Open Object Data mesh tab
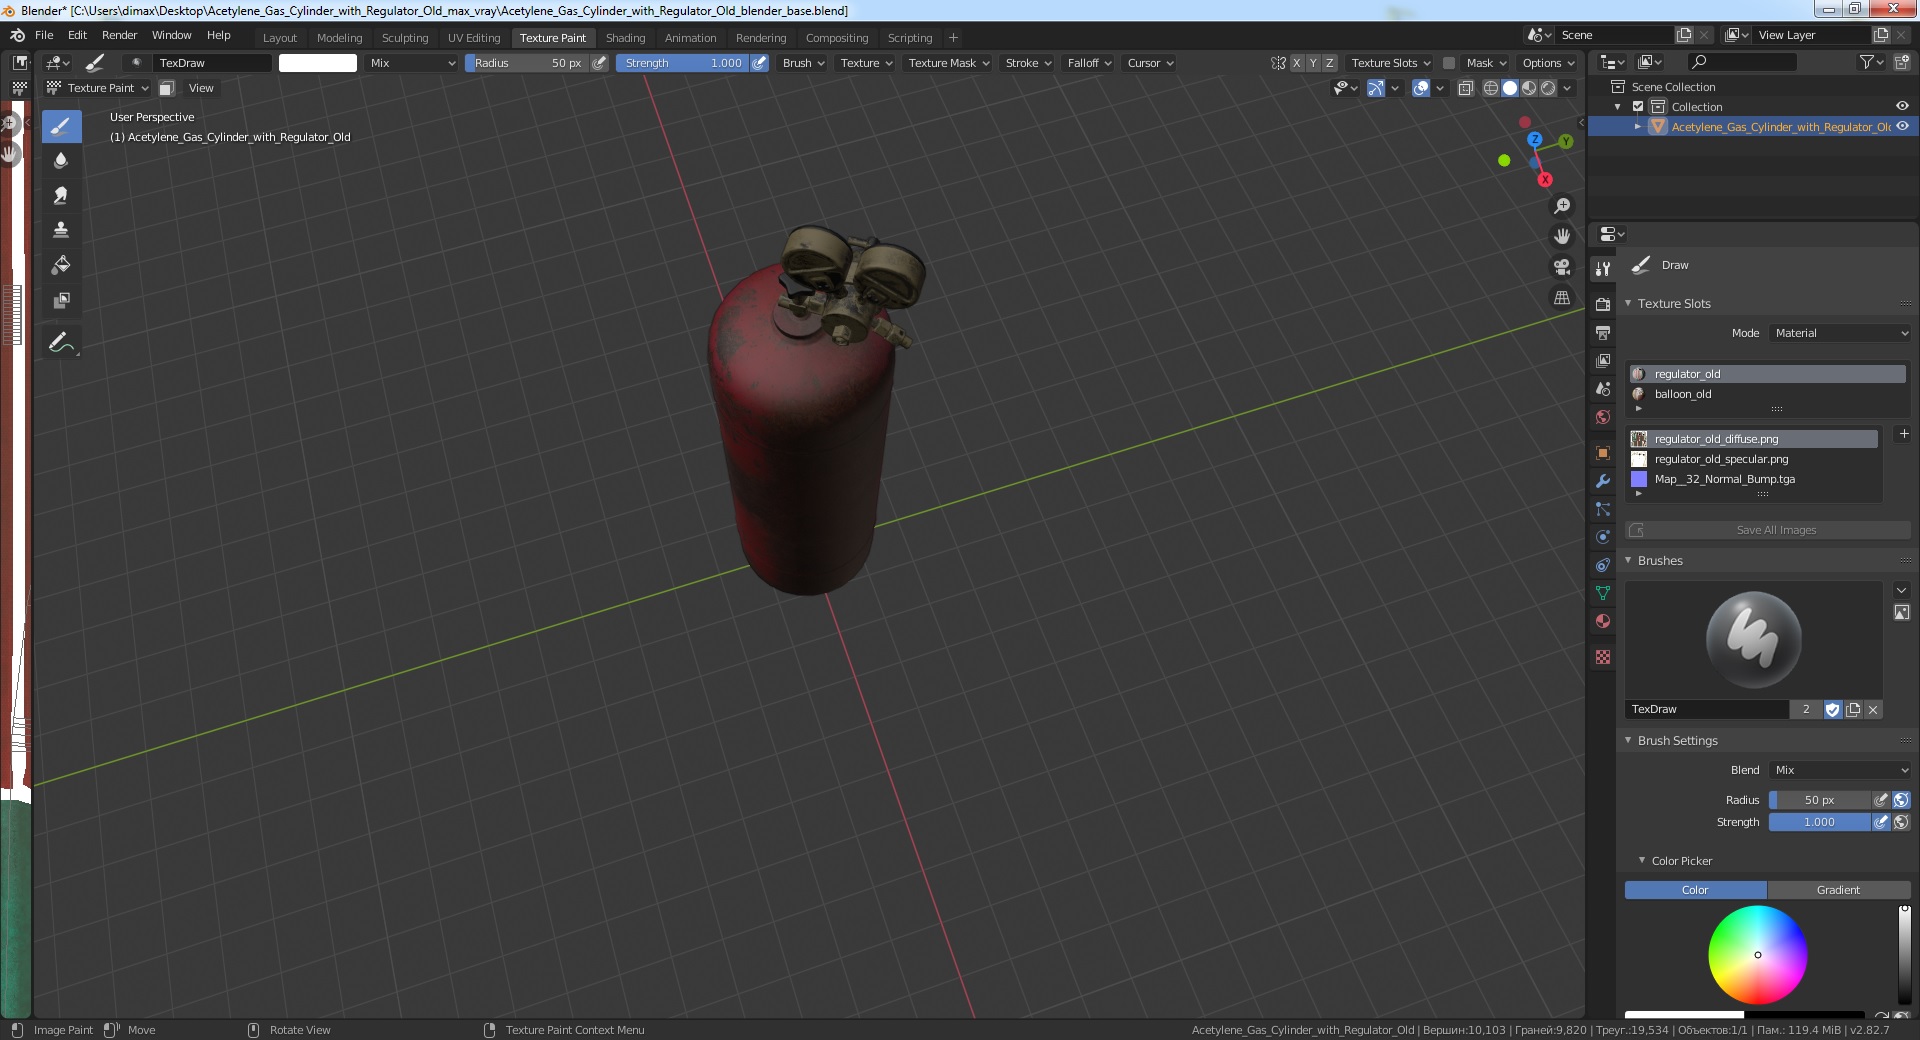 pyautogui.click(x=1603, y=593)
